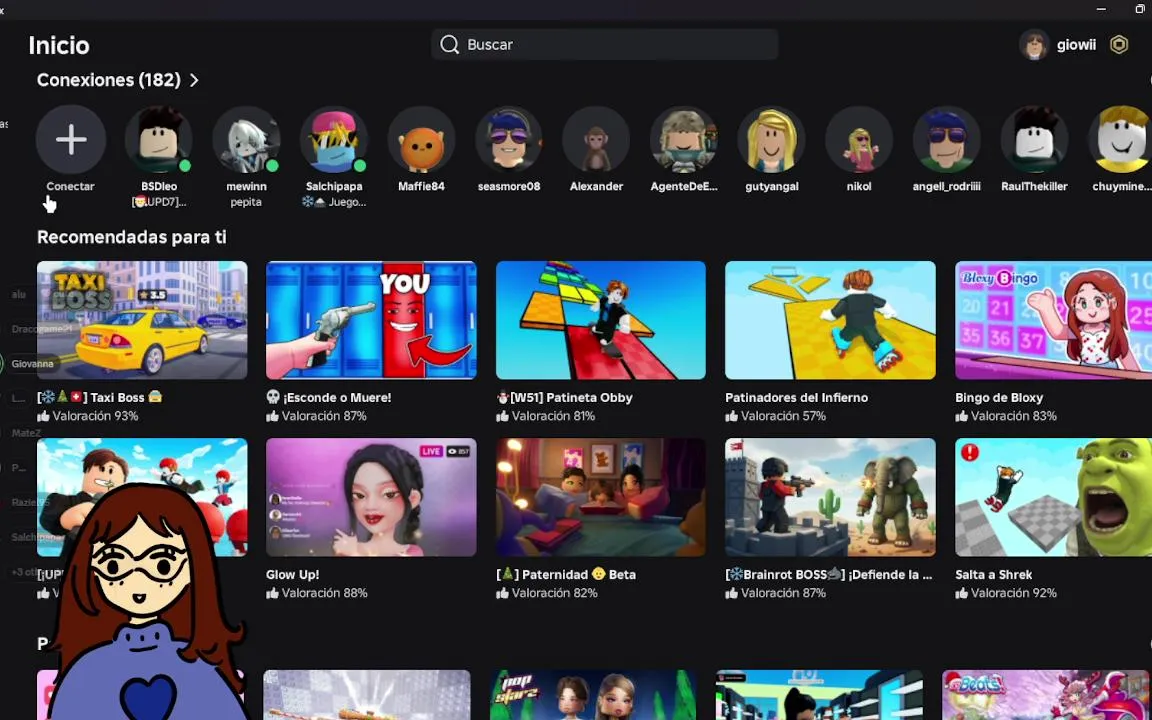Open Beats! game thumbnail at bottom
1152x720 pixels.
coord(1047,694)
